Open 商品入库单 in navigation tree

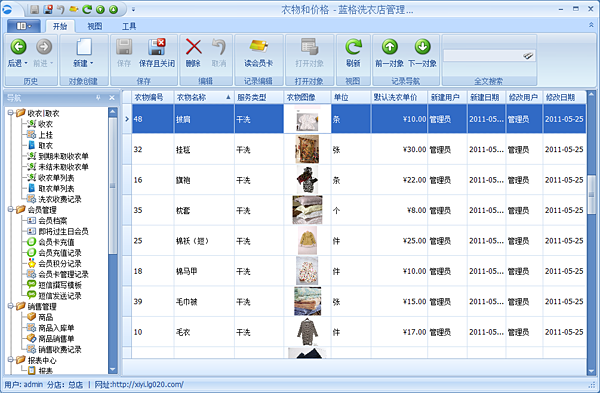coord(56,328)
